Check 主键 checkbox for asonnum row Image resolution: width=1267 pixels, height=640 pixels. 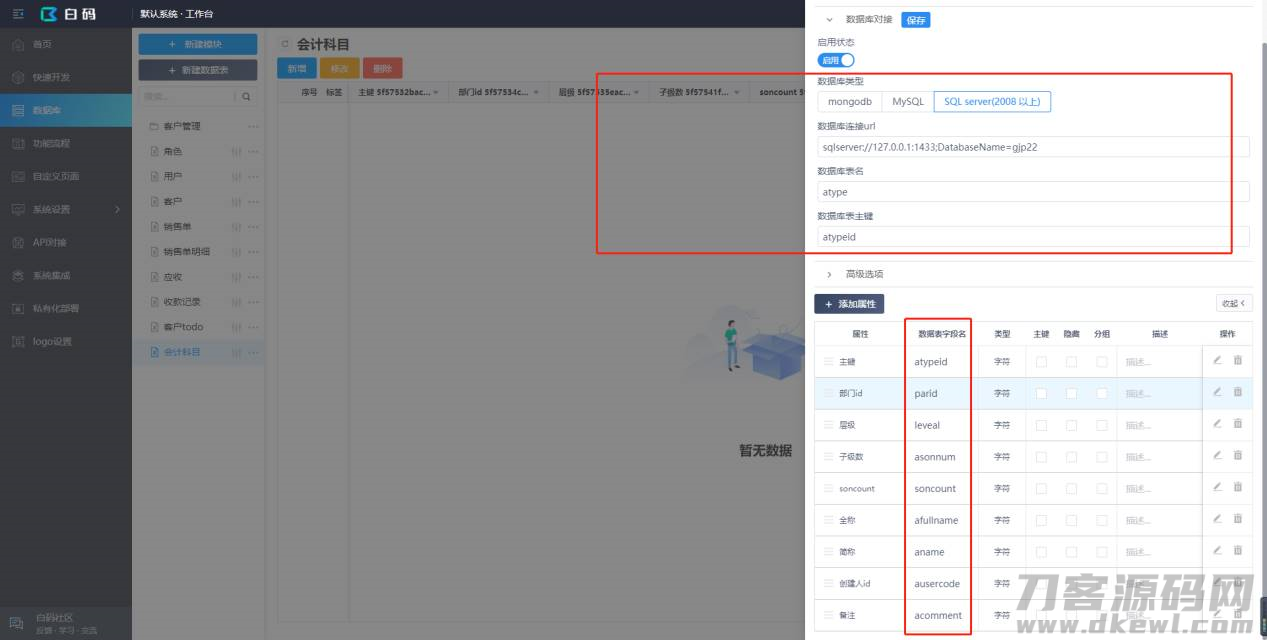1041,457
